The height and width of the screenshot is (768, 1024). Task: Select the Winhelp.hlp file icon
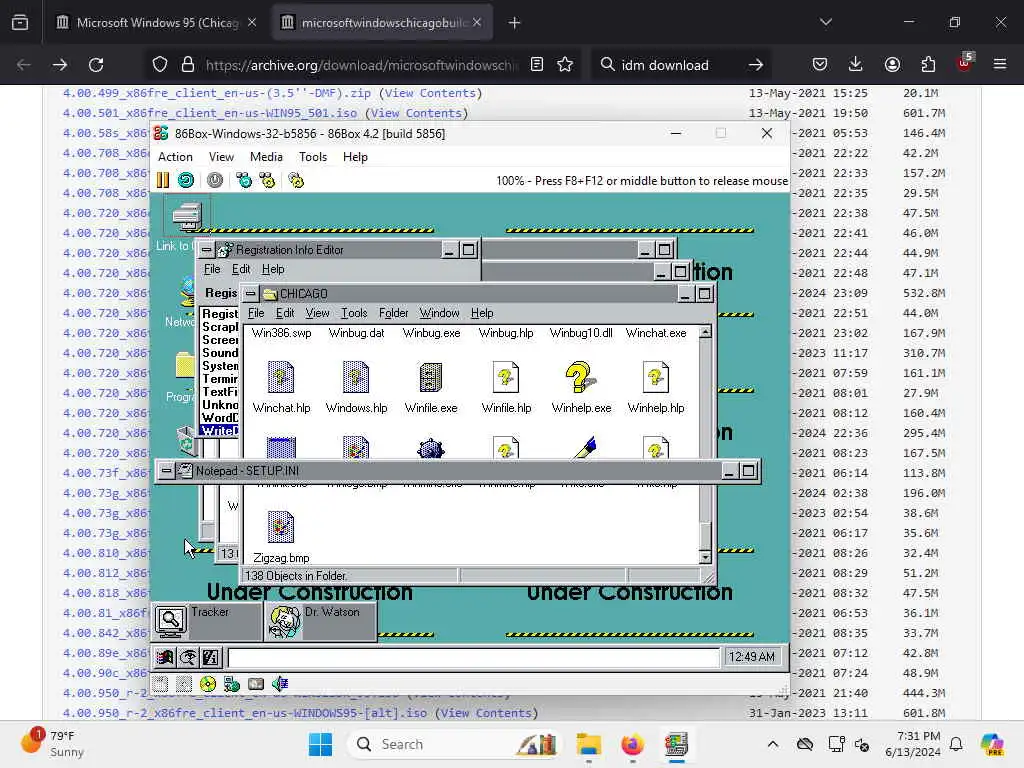656,377
